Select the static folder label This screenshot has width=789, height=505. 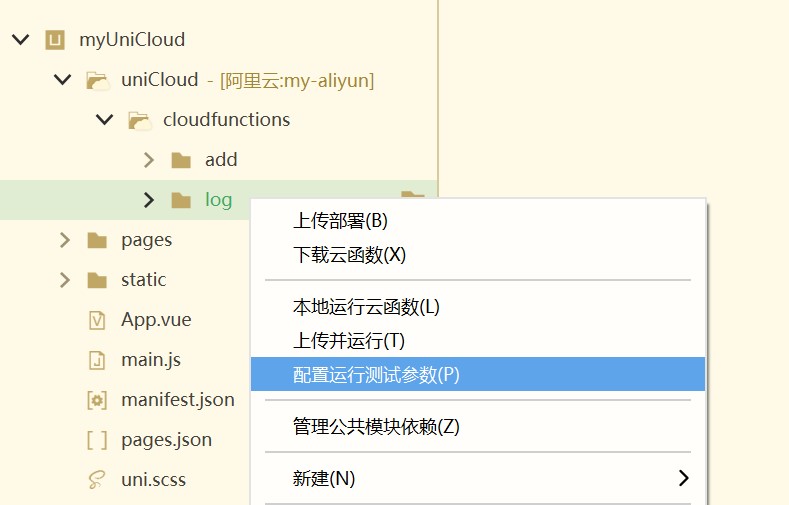pos(143,280)
